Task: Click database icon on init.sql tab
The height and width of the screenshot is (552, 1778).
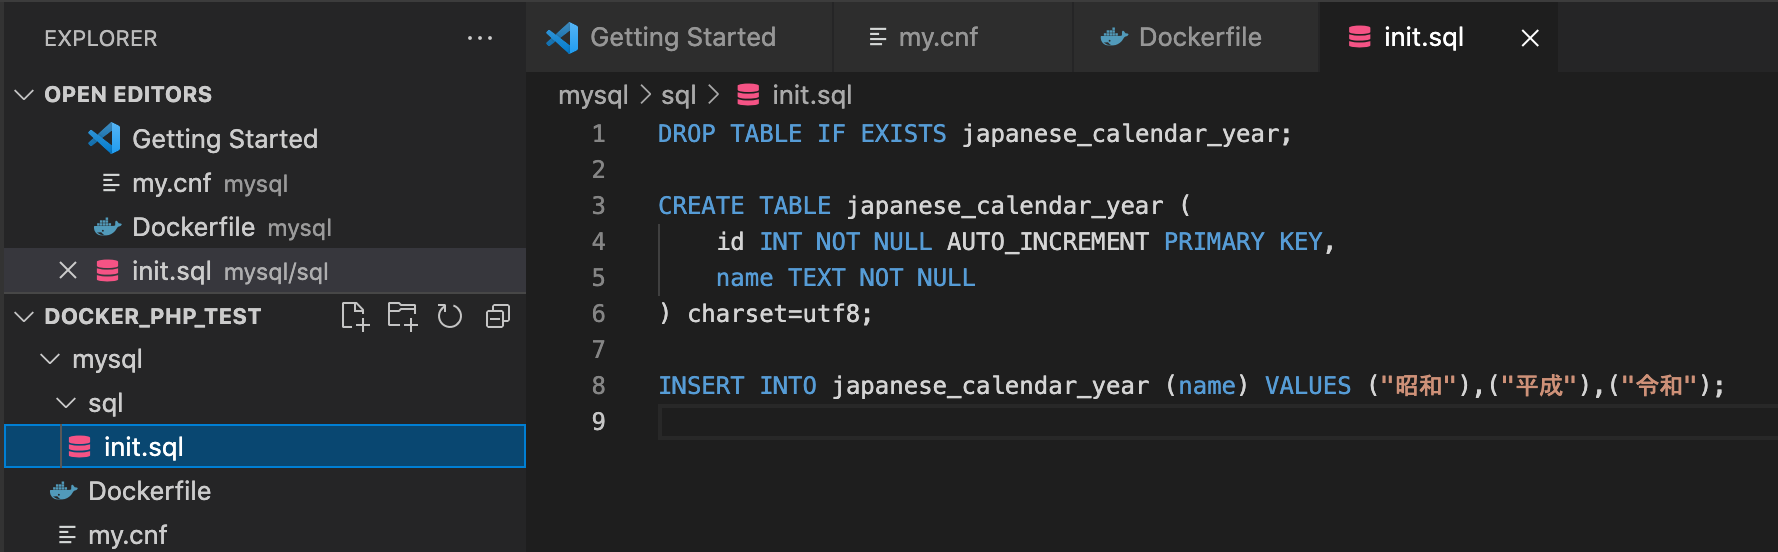Action: [1360, 37]
